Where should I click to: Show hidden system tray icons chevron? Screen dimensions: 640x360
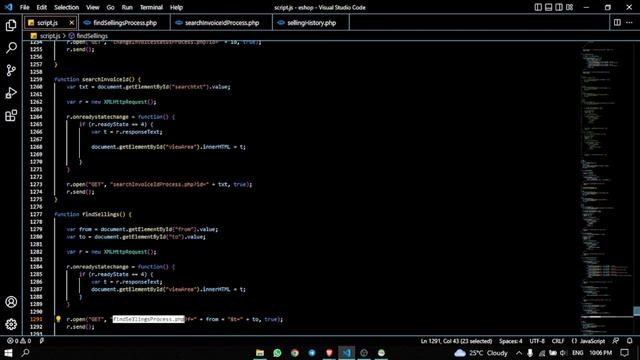519,353
